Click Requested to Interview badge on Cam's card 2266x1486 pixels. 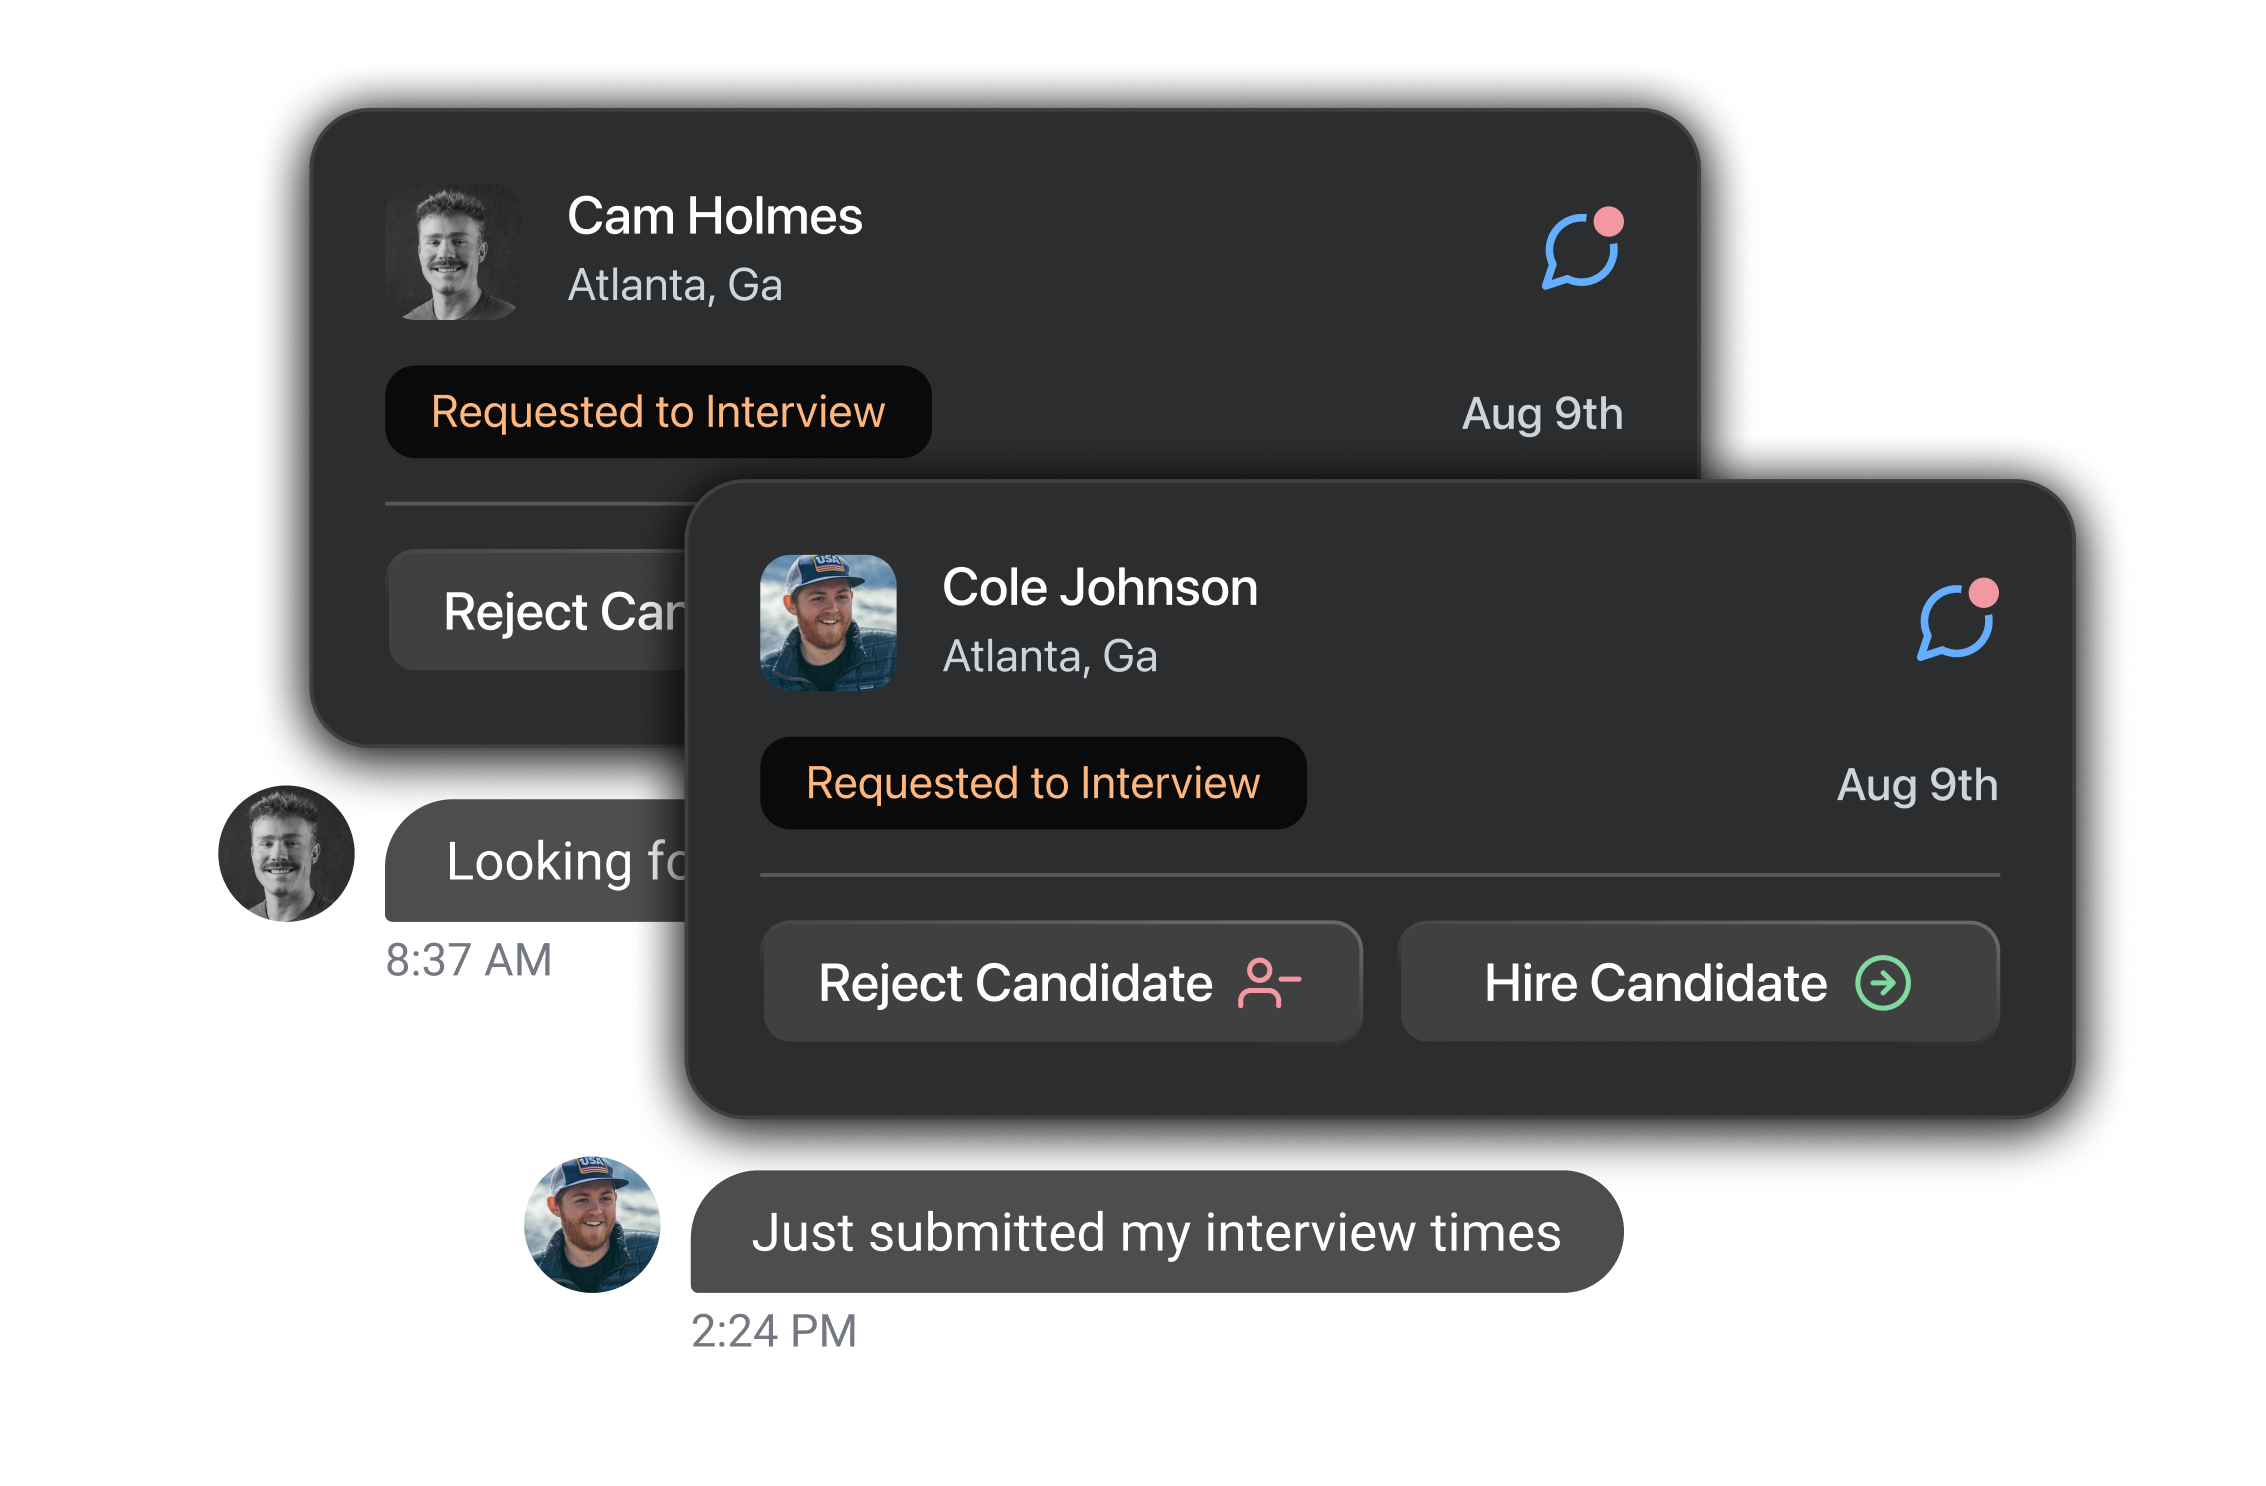(x=658, y=412)
